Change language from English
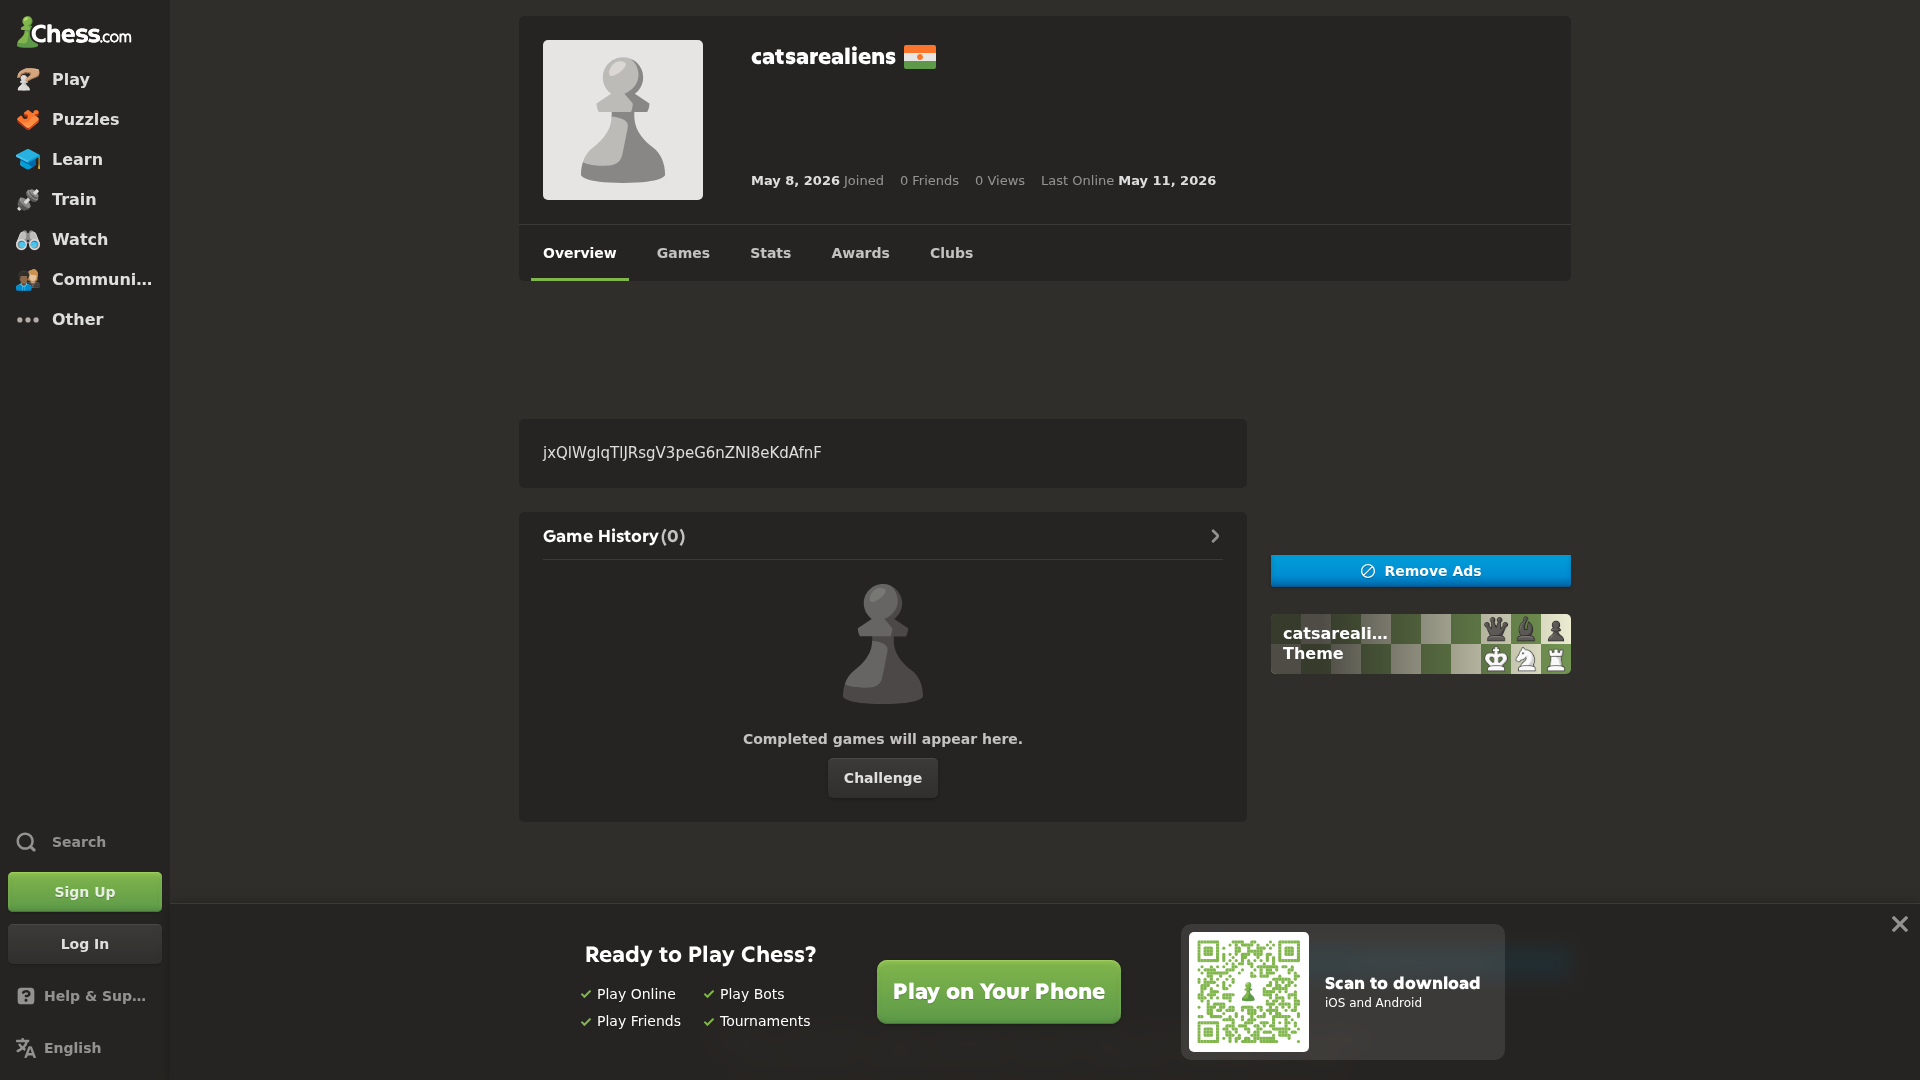The height and width of the screenshot is (1080, 1920). (85, 1048)
